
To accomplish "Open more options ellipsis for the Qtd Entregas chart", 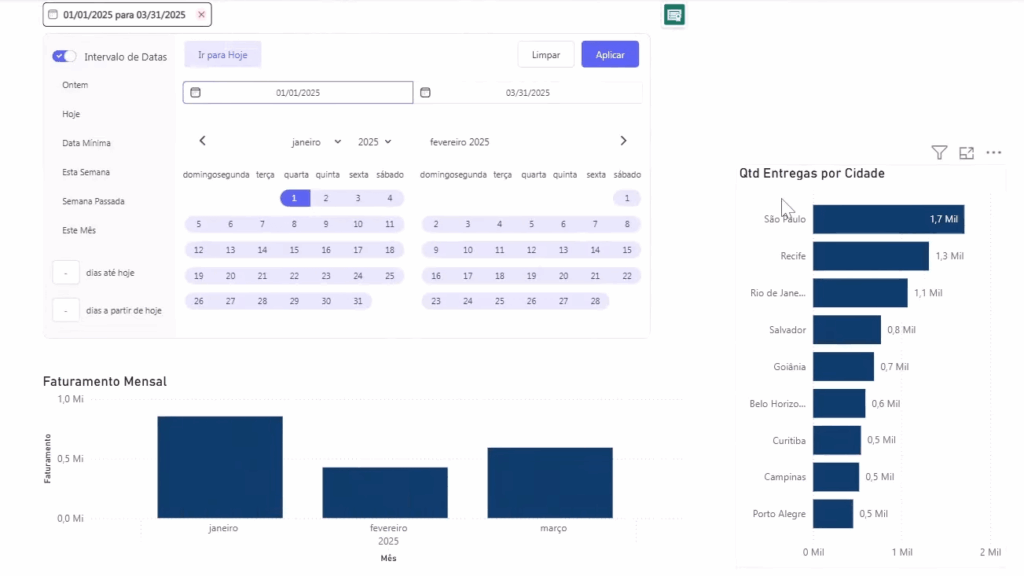I will pos(993,153).
